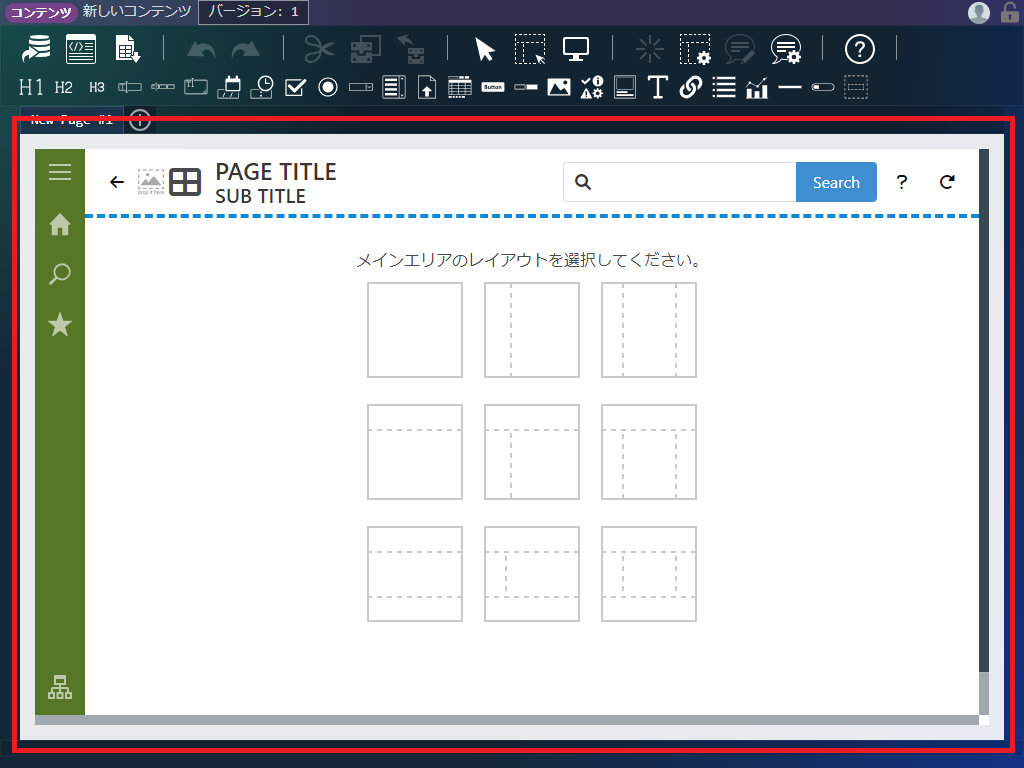Add a clock time picker element
Image resolution: width=1024 pixels, height=768 pixels.
262,87
